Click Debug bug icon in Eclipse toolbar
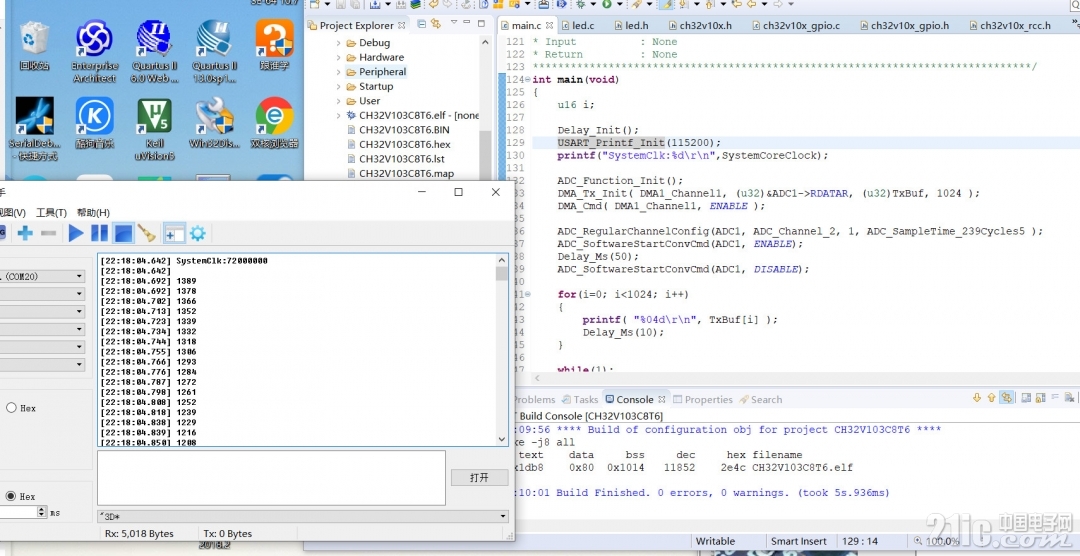Image resolution: width=1080 pixels, height=556 pixels. click(581, 4)
